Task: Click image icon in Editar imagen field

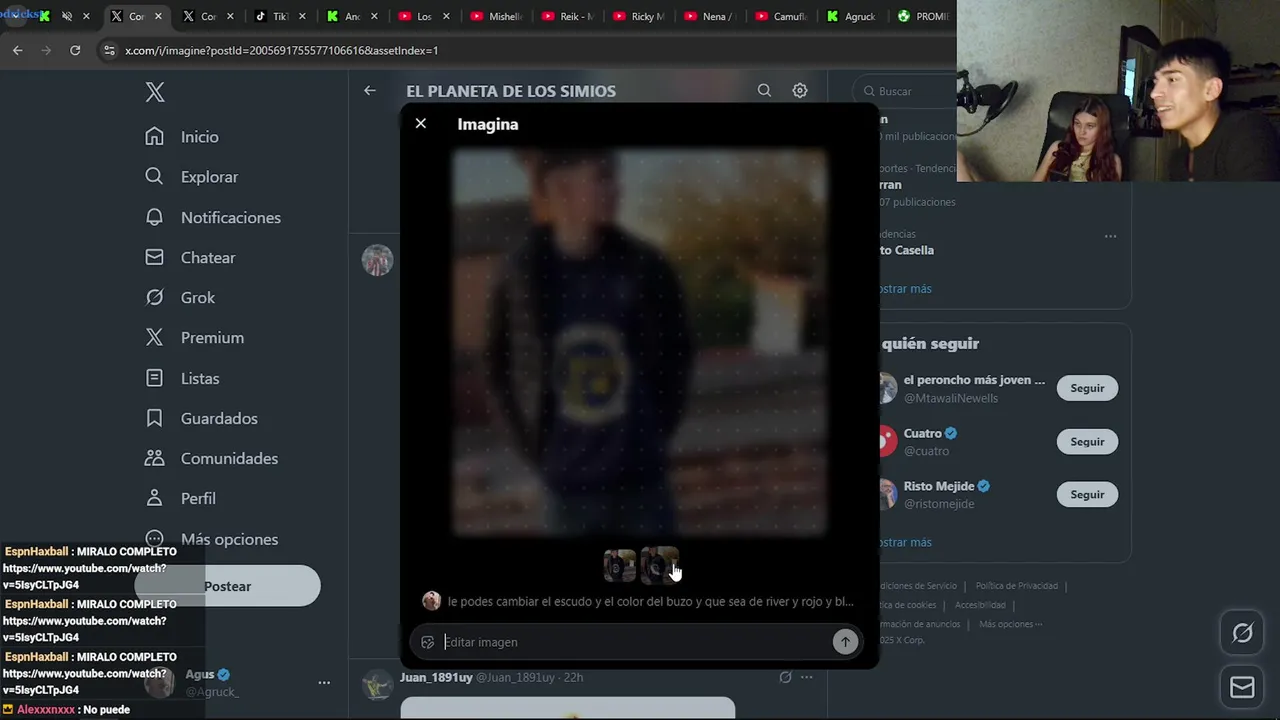Action: 428,642
